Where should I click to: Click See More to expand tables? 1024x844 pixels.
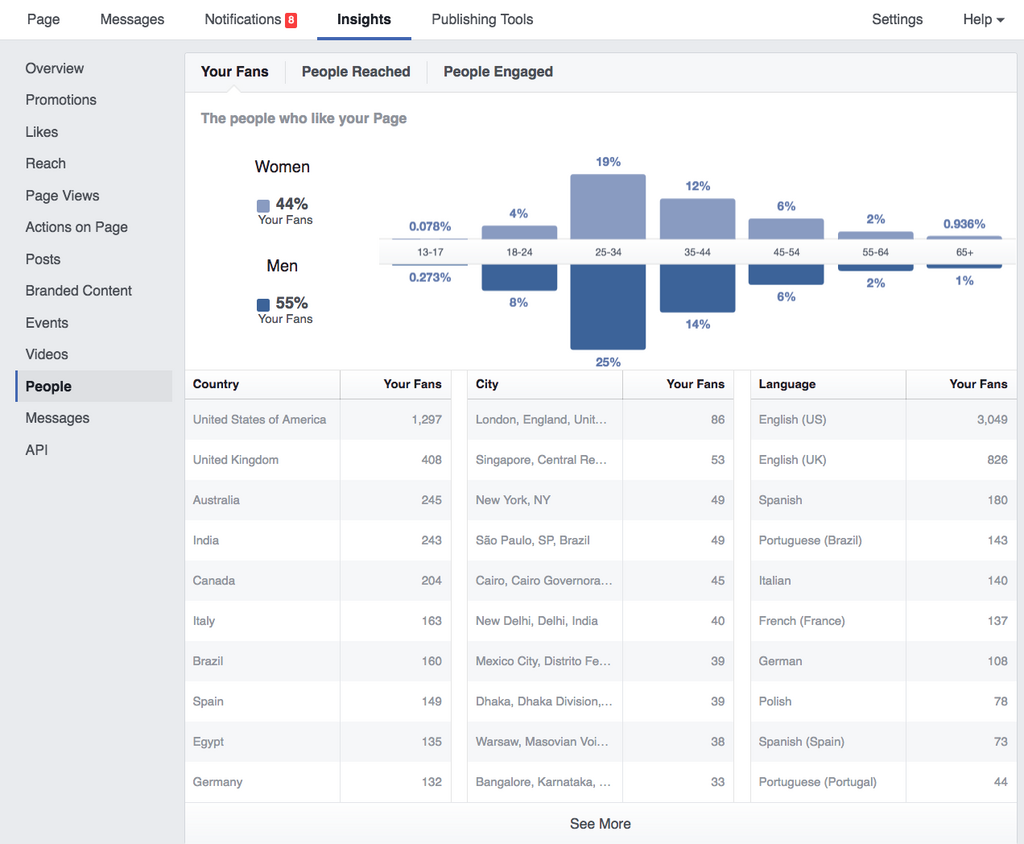600,824
